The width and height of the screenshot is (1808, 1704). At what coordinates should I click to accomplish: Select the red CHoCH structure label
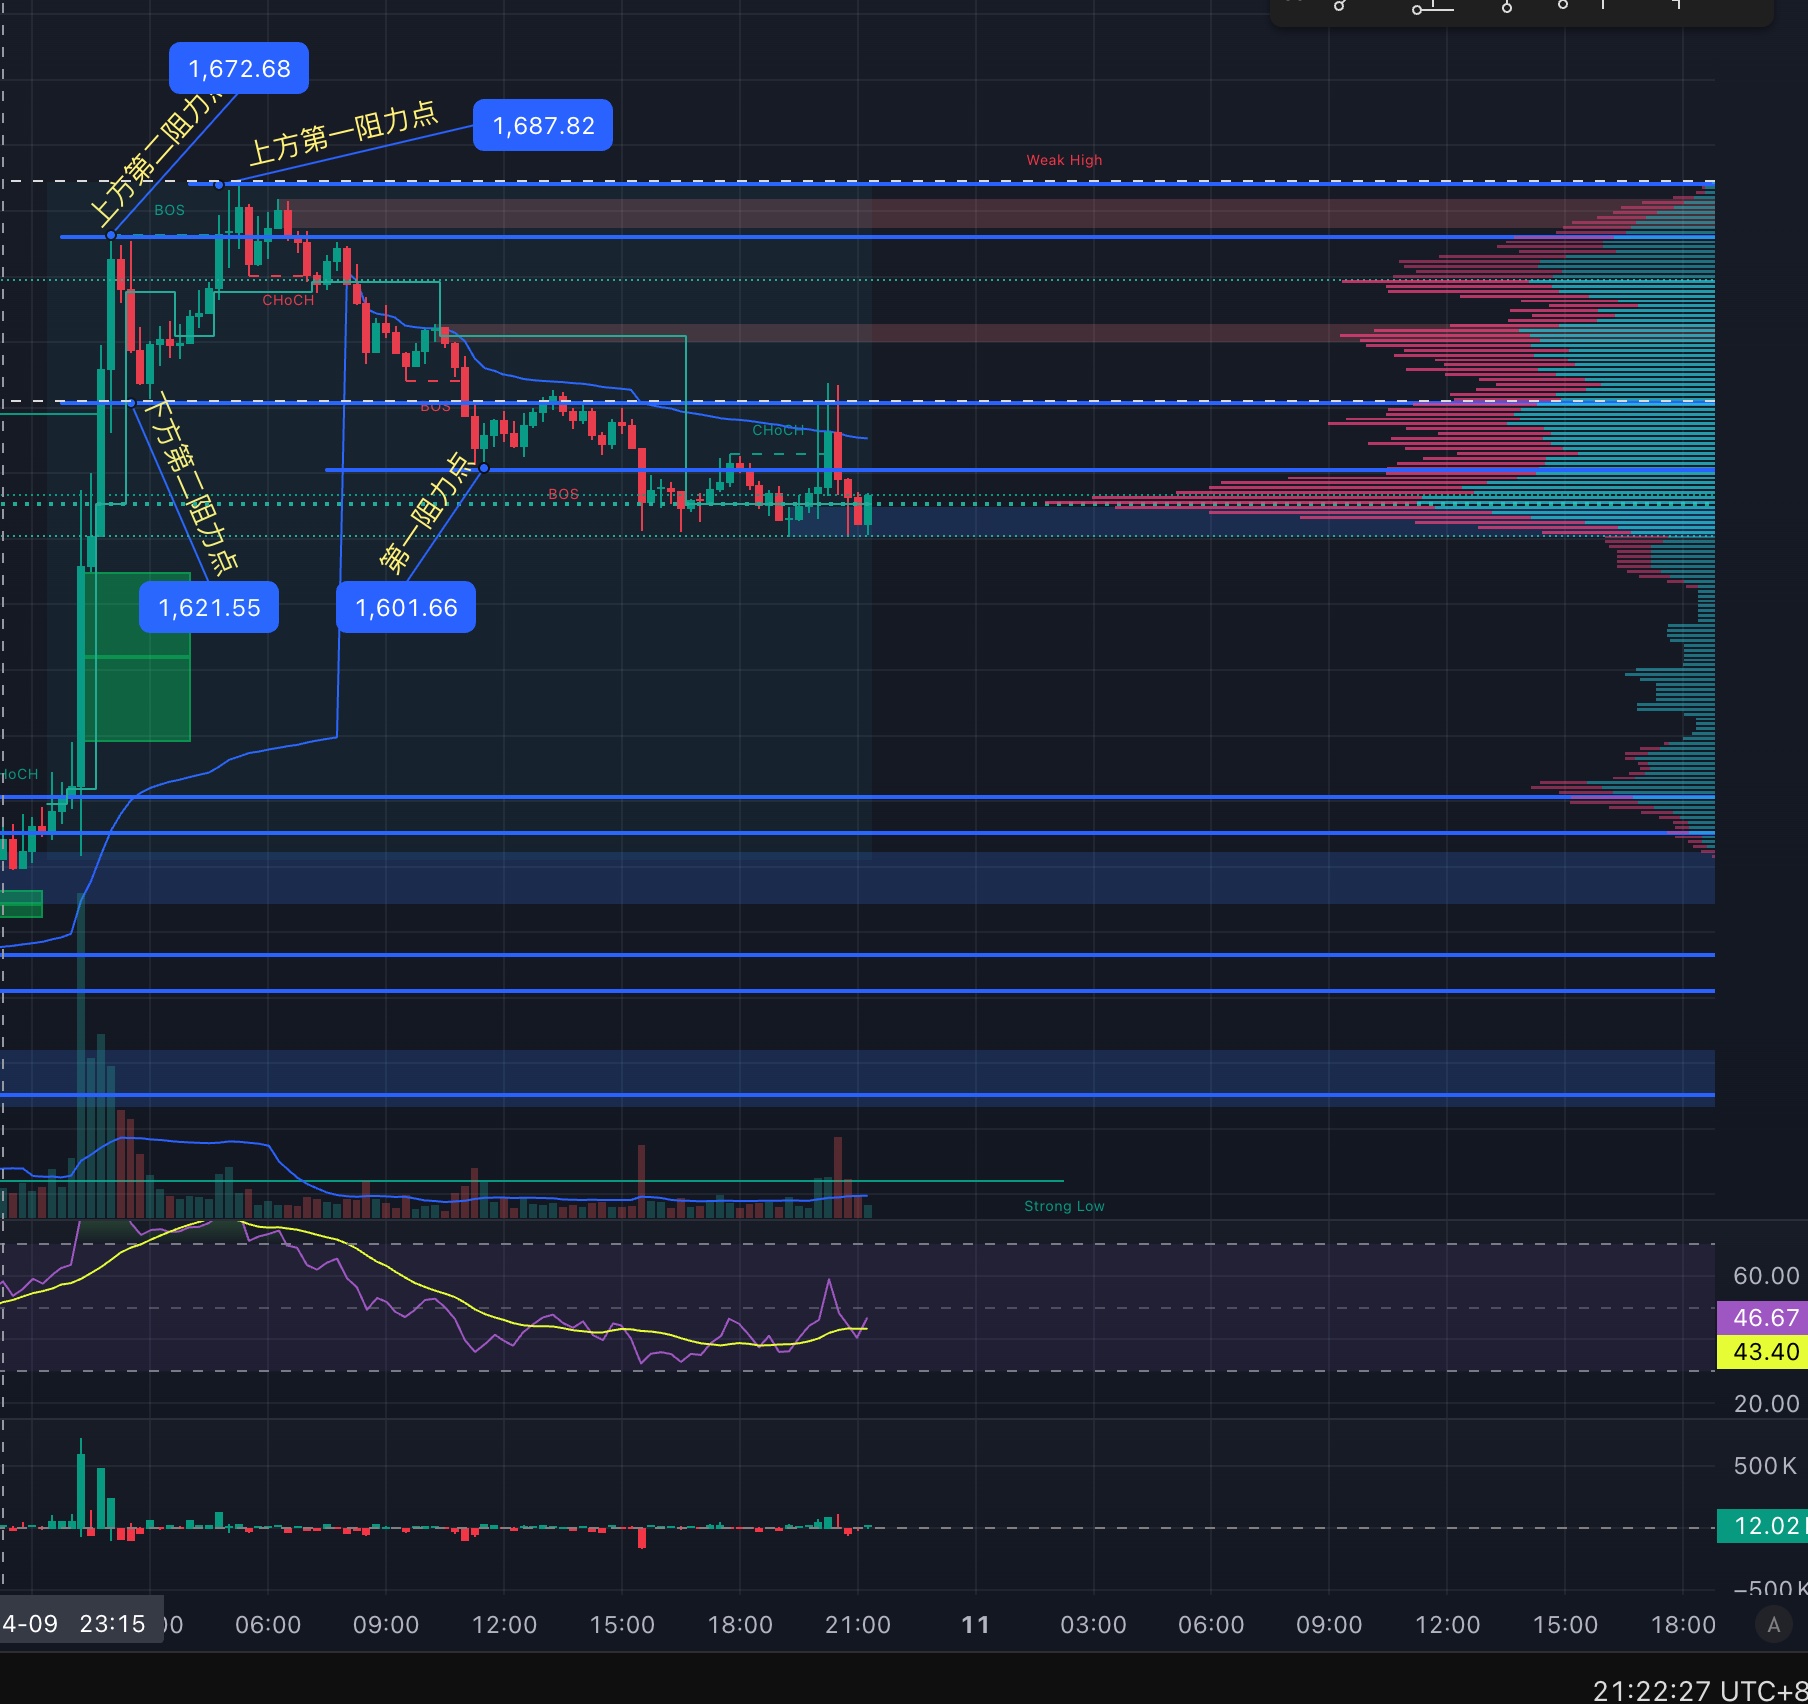[x=288, y=300]
